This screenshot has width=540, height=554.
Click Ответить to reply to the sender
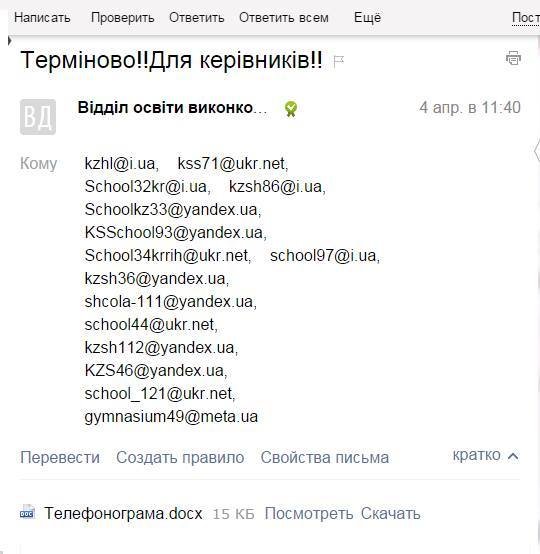click(x=197, y=18)
